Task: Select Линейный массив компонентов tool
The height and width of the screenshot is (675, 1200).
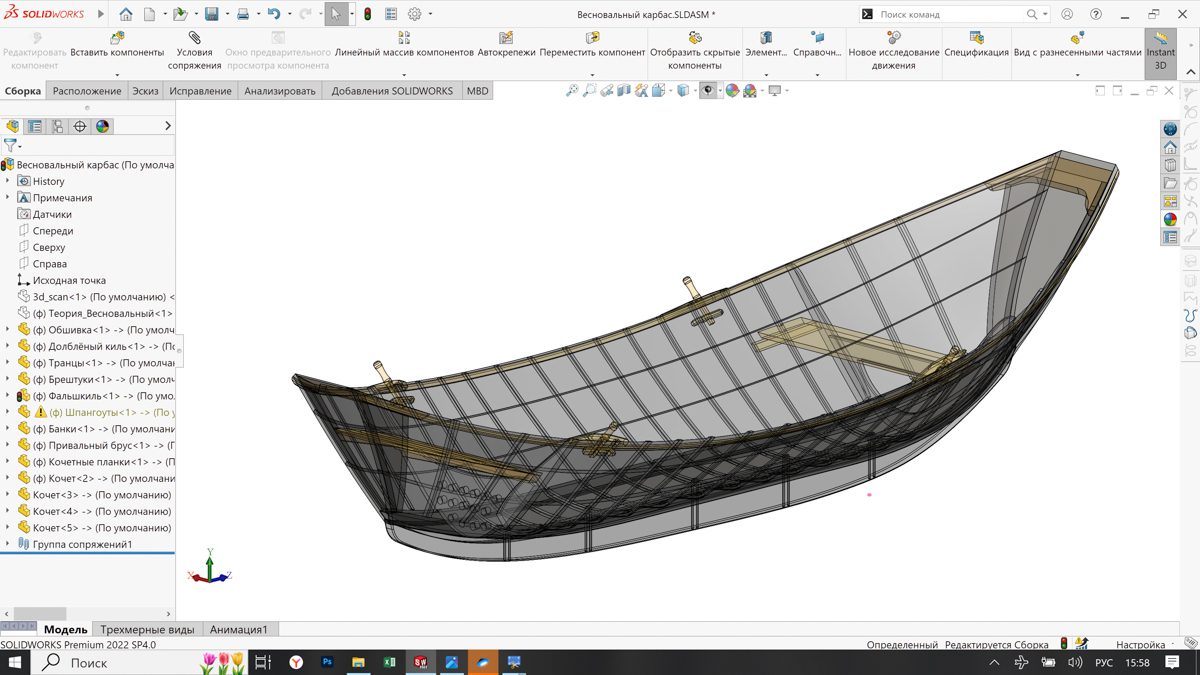Action: tap(404, 38)
